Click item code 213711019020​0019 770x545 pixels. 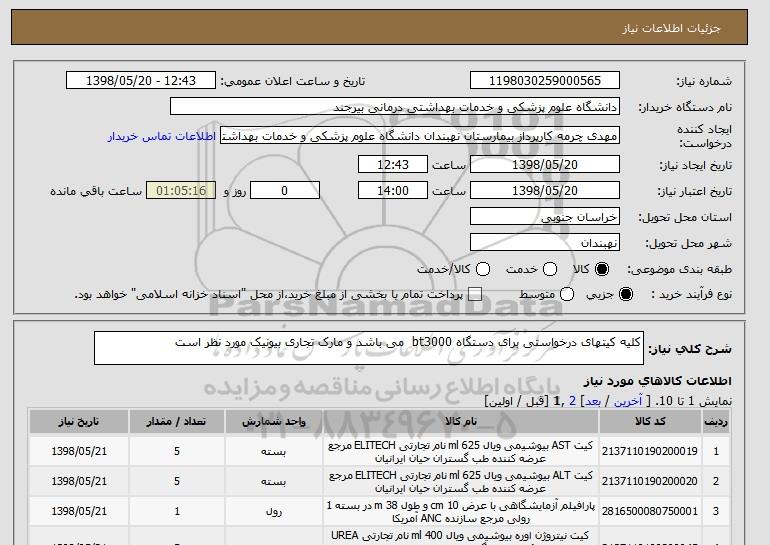(x=650, y=451)
